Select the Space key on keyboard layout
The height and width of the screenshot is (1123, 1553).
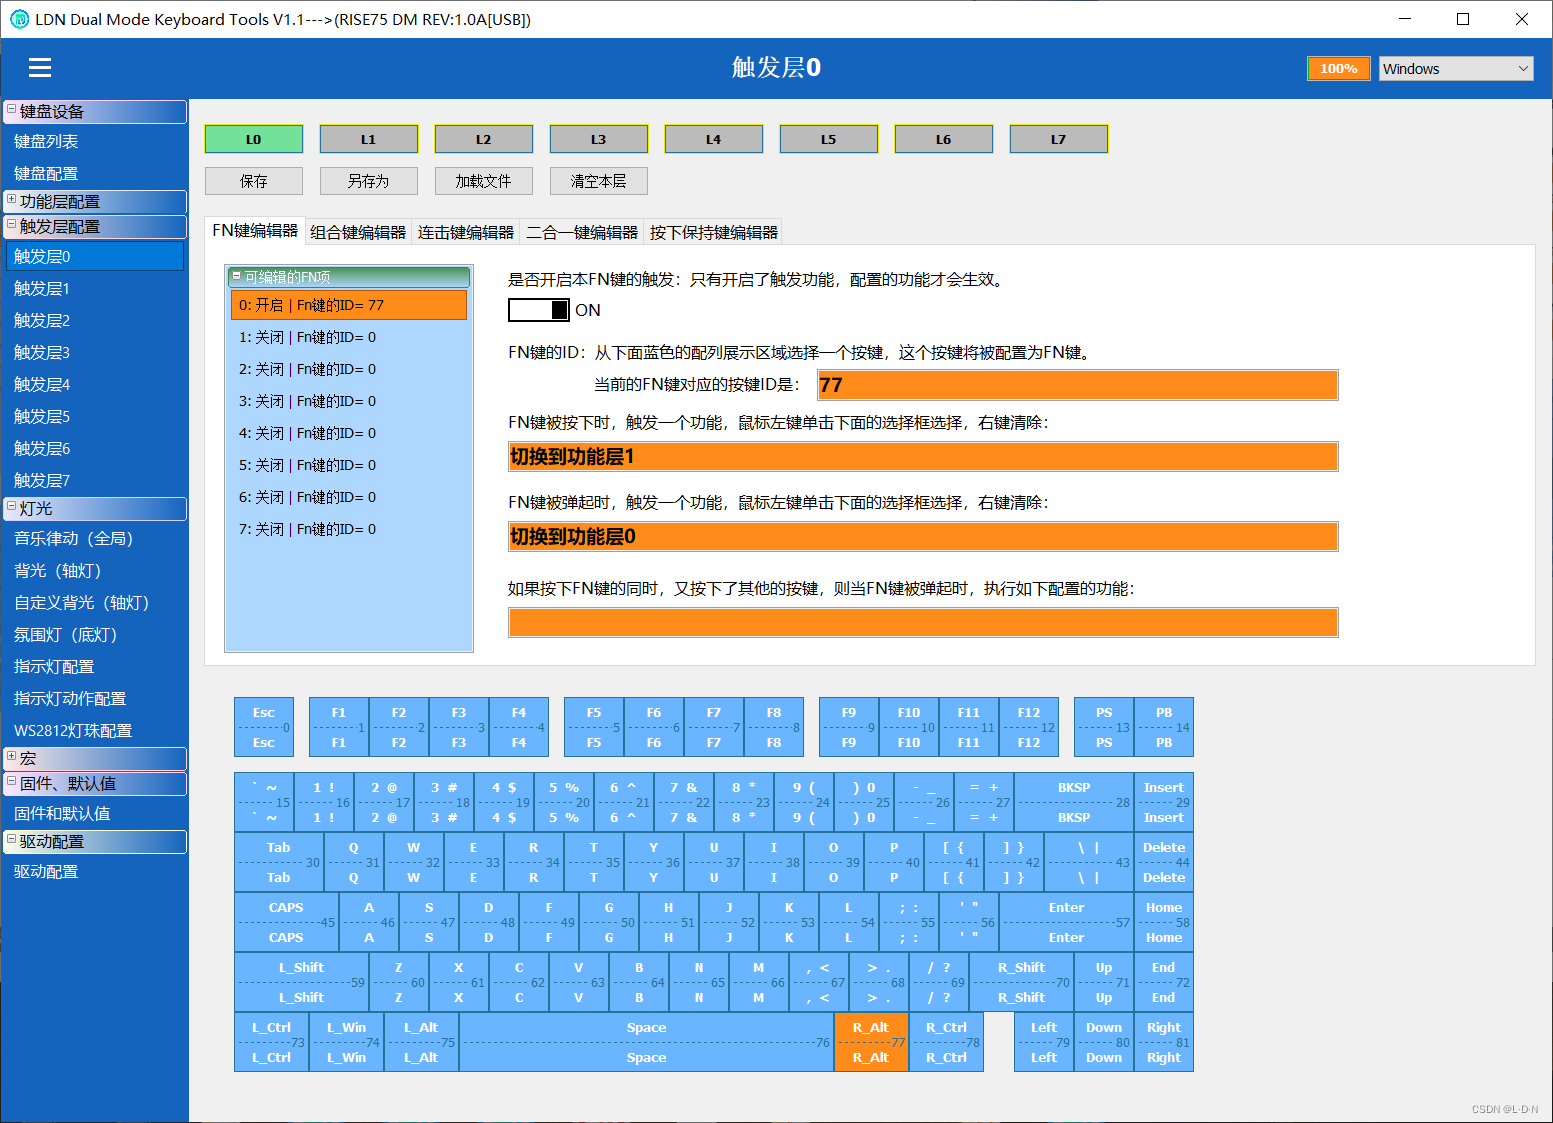[x=646, y=1042]
